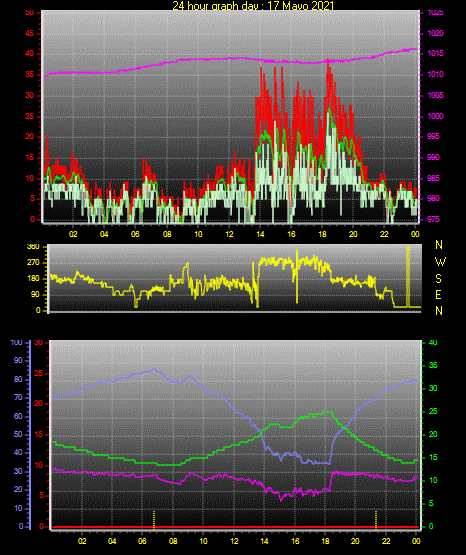This screenshot has height=555, width=466.
Task: Click the 90 wind direction axis label
Action: tap(35, 294)
